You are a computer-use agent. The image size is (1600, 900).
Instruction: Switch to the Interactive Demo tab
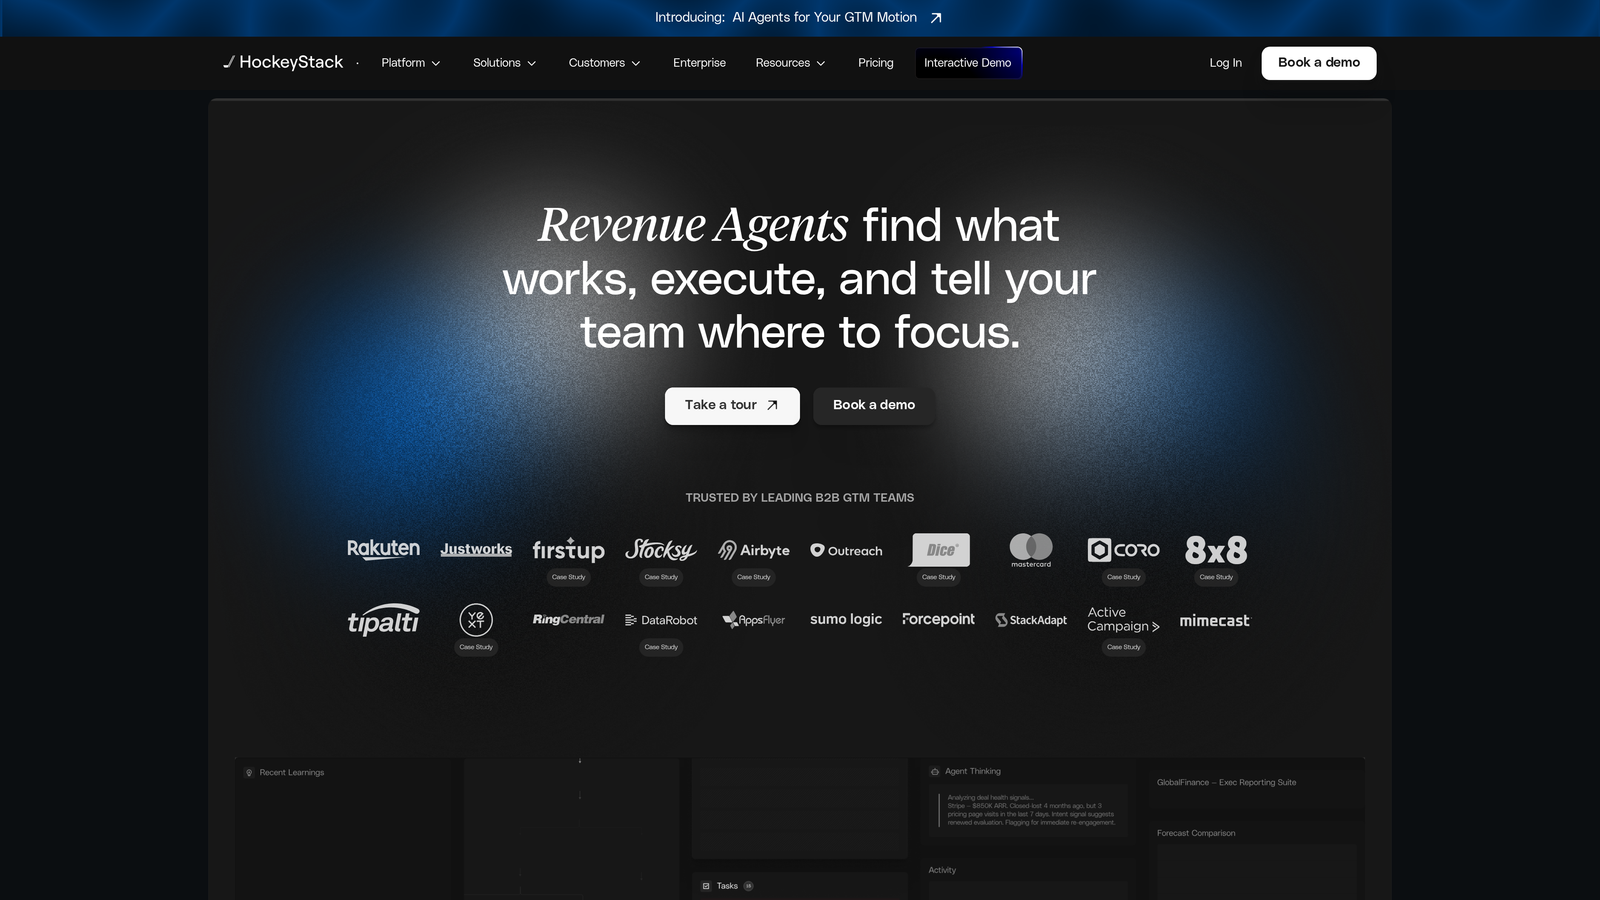[968, 62]
